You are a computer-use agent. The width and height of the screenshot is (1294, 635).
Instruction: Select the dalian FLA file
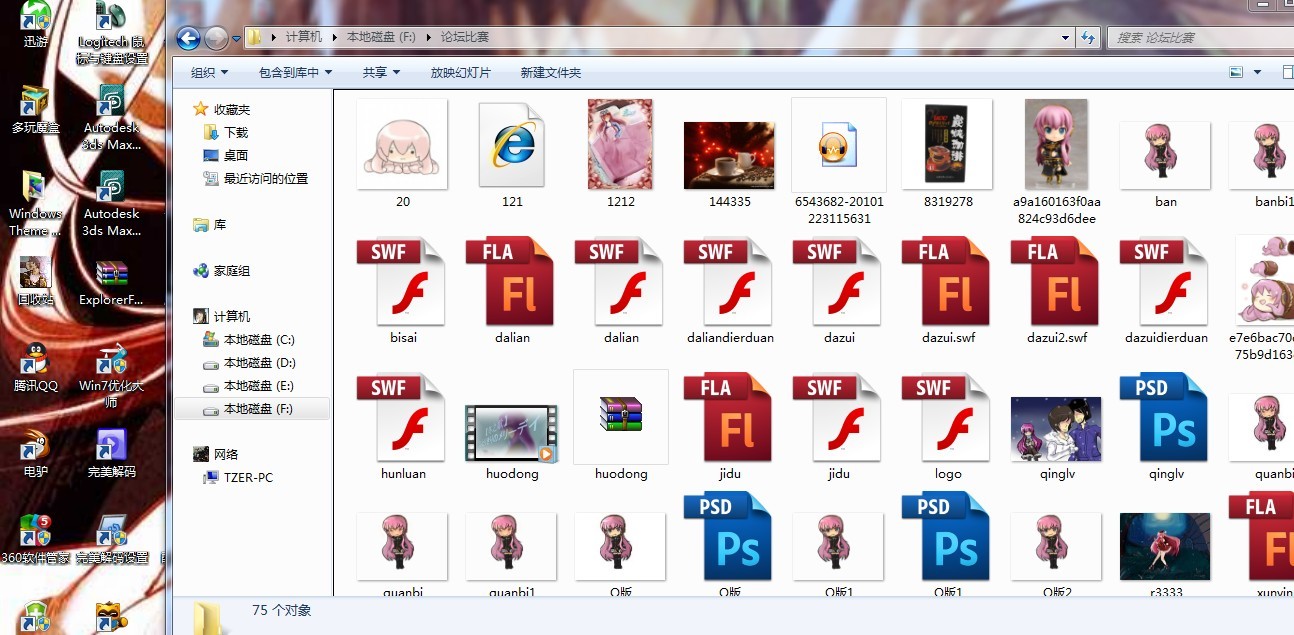click(x=512, y=290)
